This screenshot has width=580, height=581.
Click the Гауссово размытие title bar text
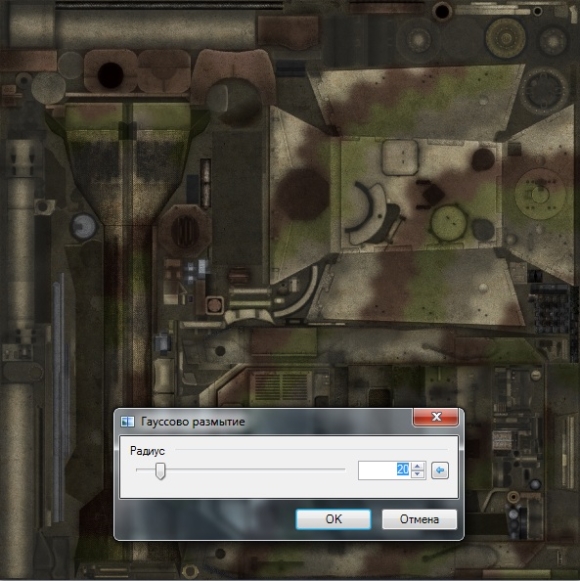(x=193, y=422)
